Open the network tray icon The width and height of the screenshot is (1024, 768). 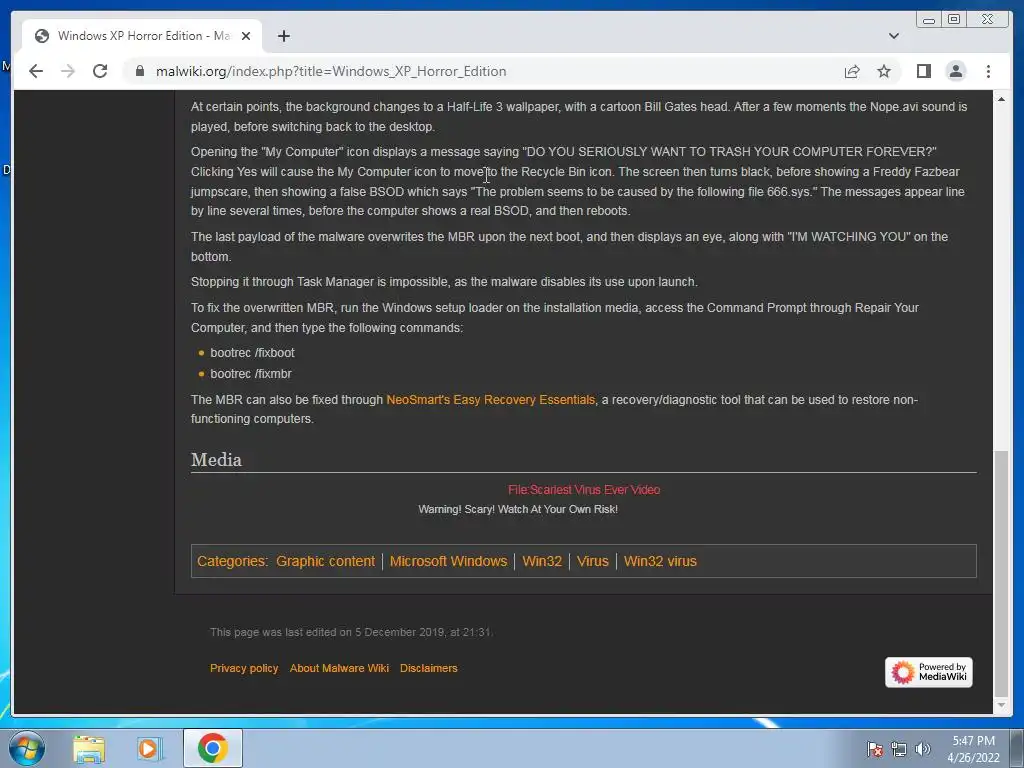899,749
